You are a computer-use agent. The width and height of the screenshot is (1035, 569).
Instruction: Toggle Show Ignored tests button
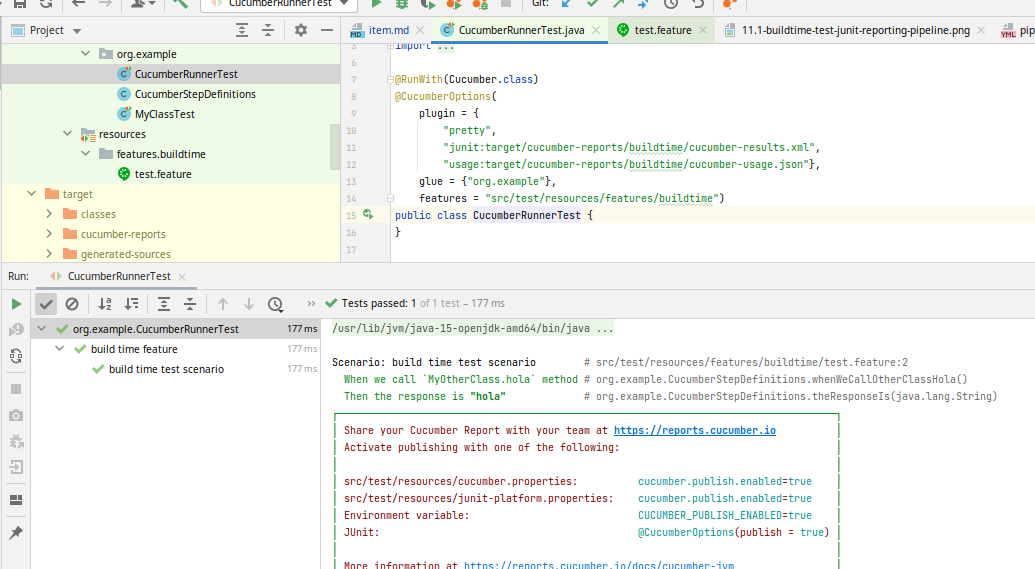tap(72, 304)
